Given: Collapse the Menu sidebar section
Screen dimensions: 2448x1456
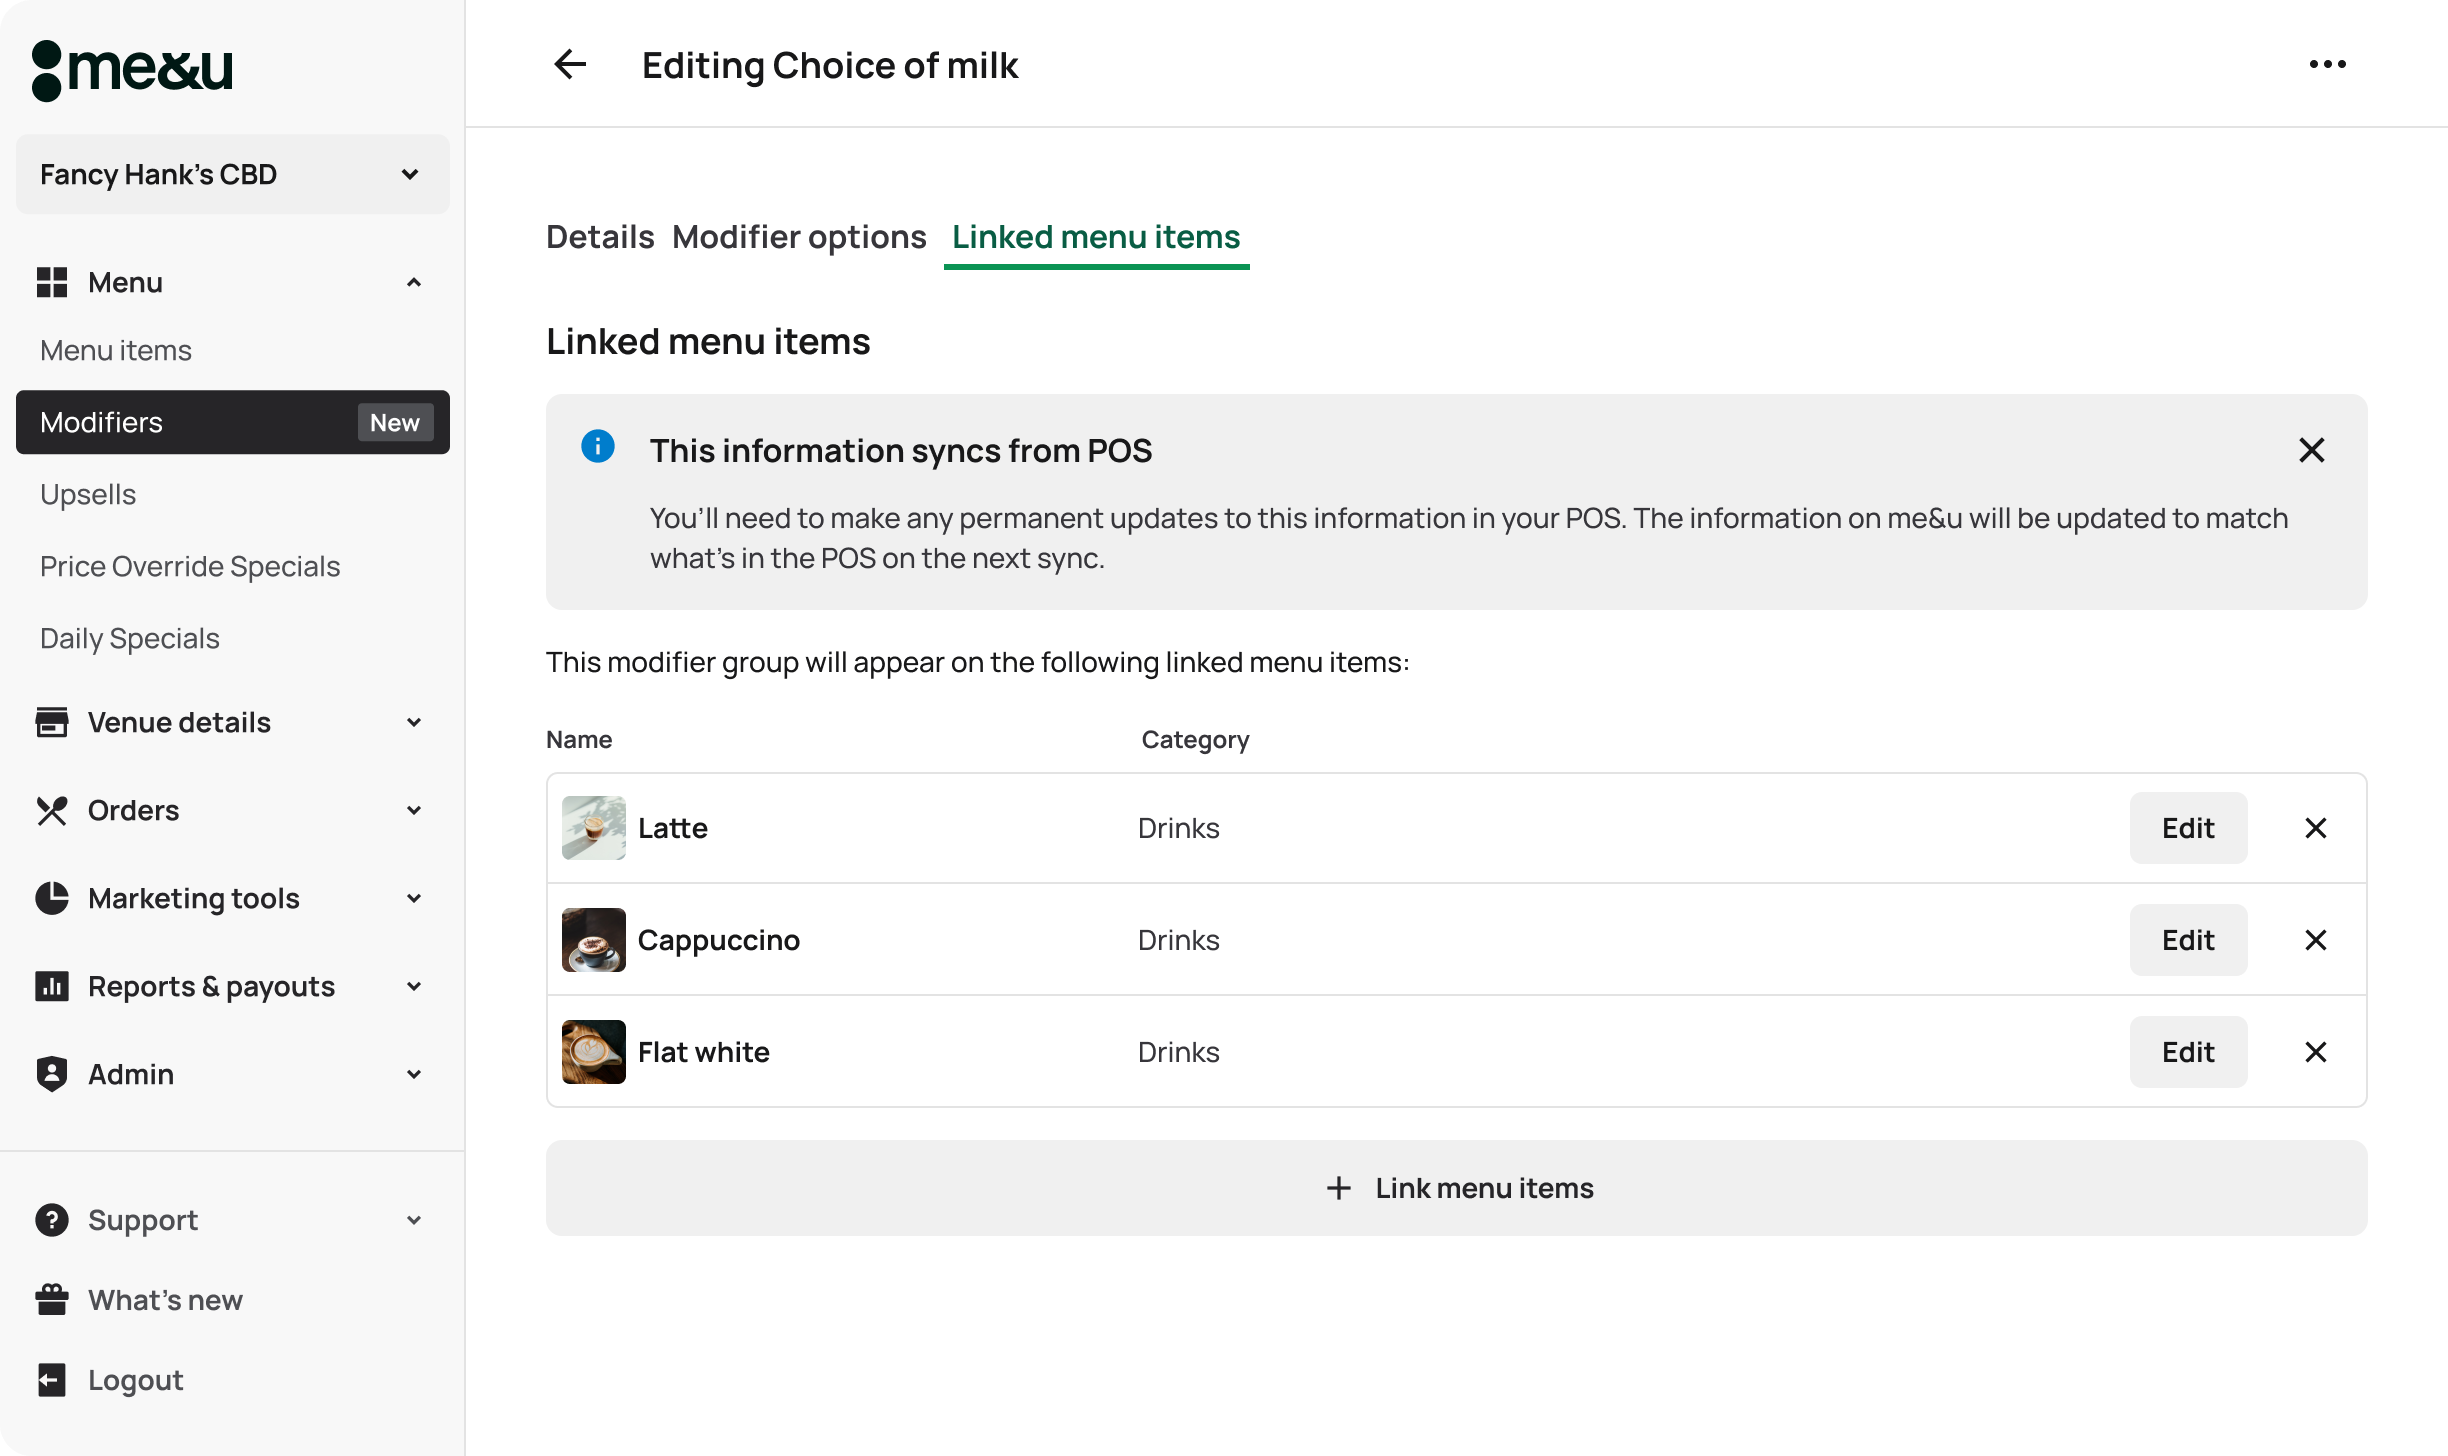Looking at the screenshot, I should pyautogui.click(x=413, y=283).
